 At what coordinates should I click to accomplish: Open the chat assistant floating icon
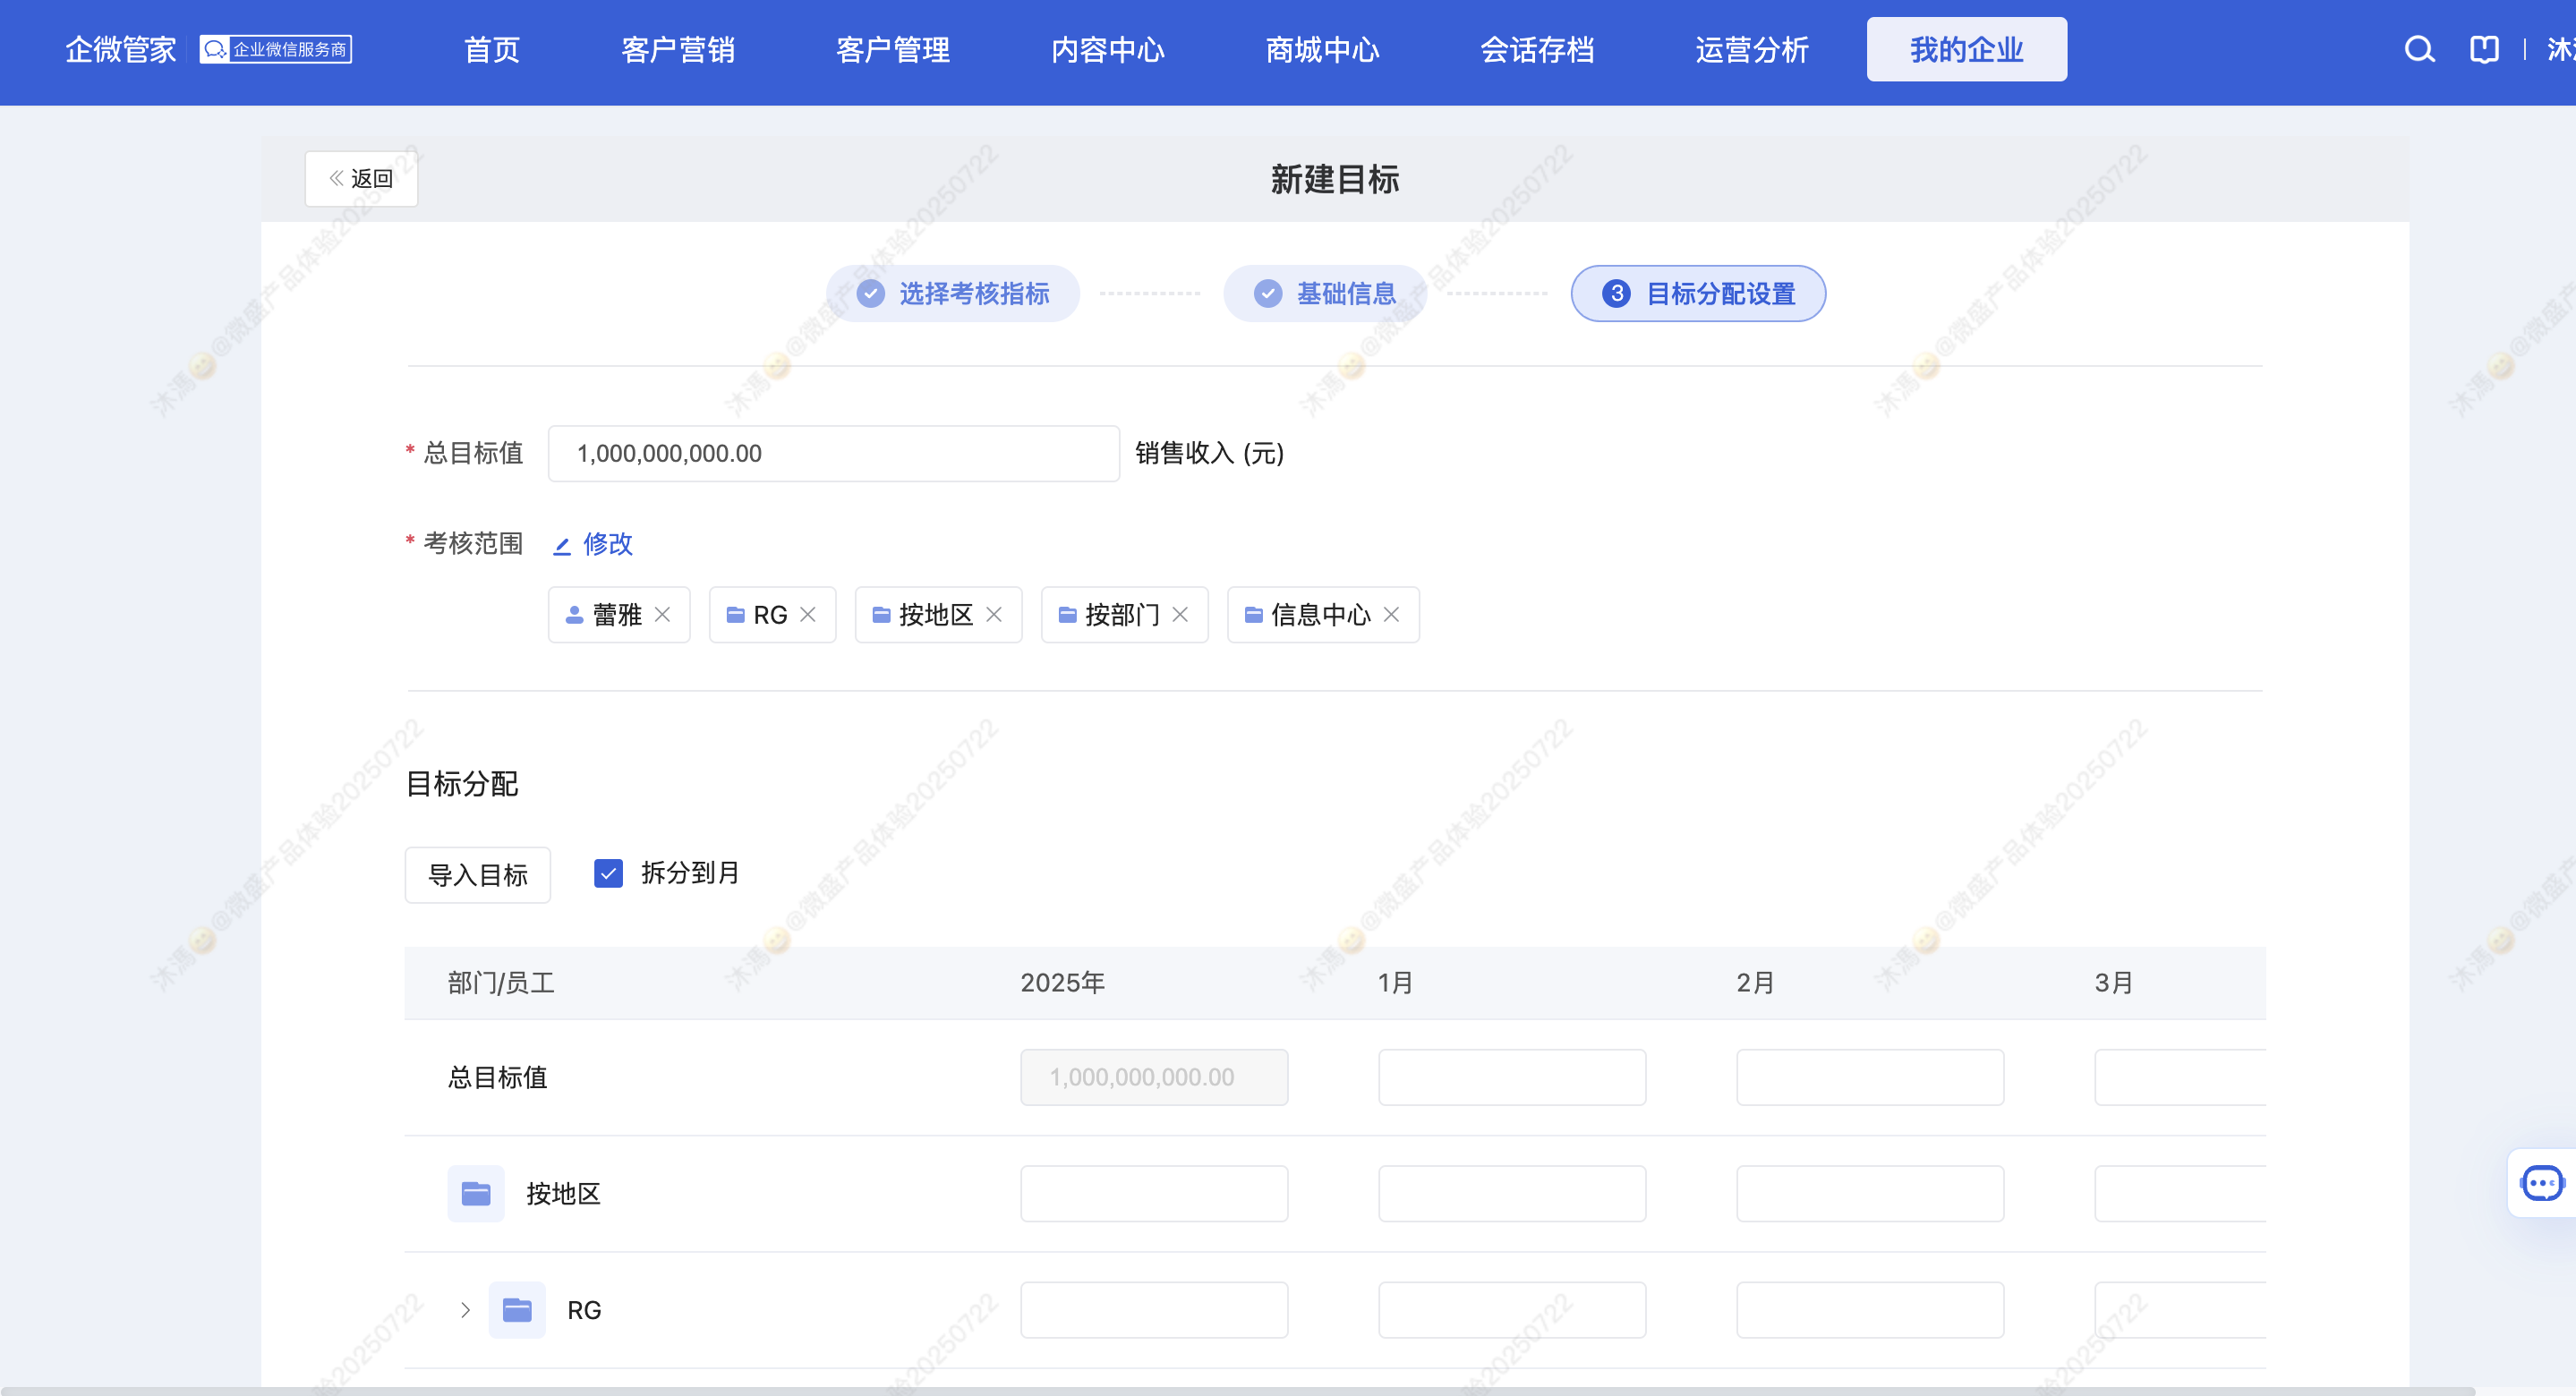2541,1183
